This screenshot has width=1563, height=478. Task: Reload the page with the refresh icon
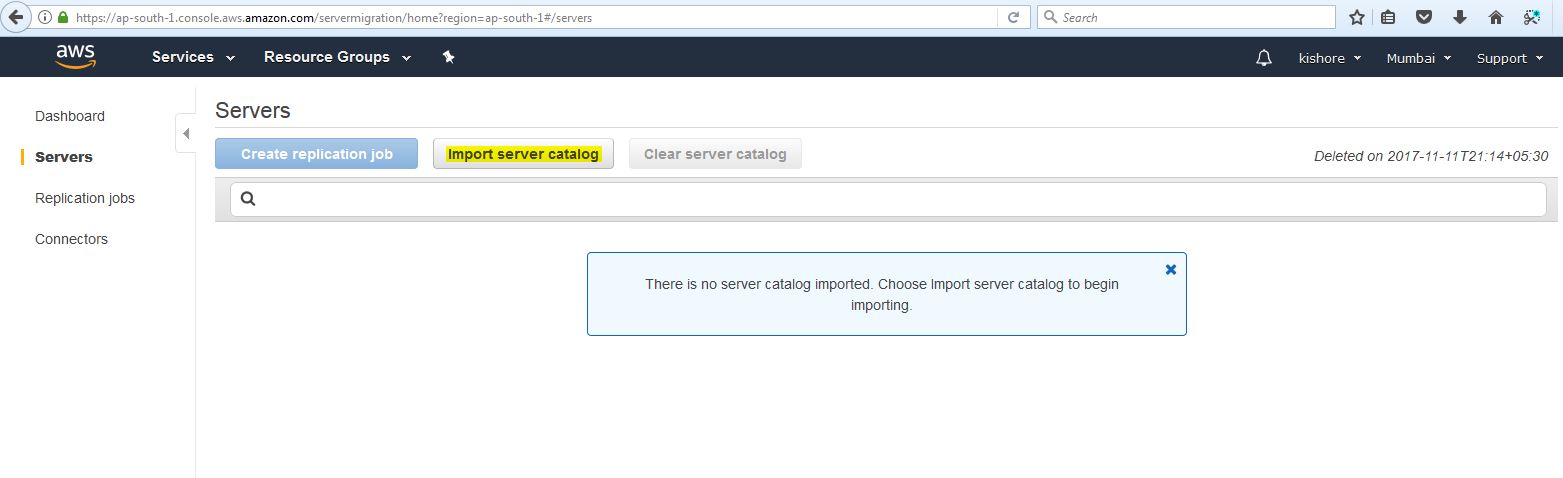point(1013,17)
